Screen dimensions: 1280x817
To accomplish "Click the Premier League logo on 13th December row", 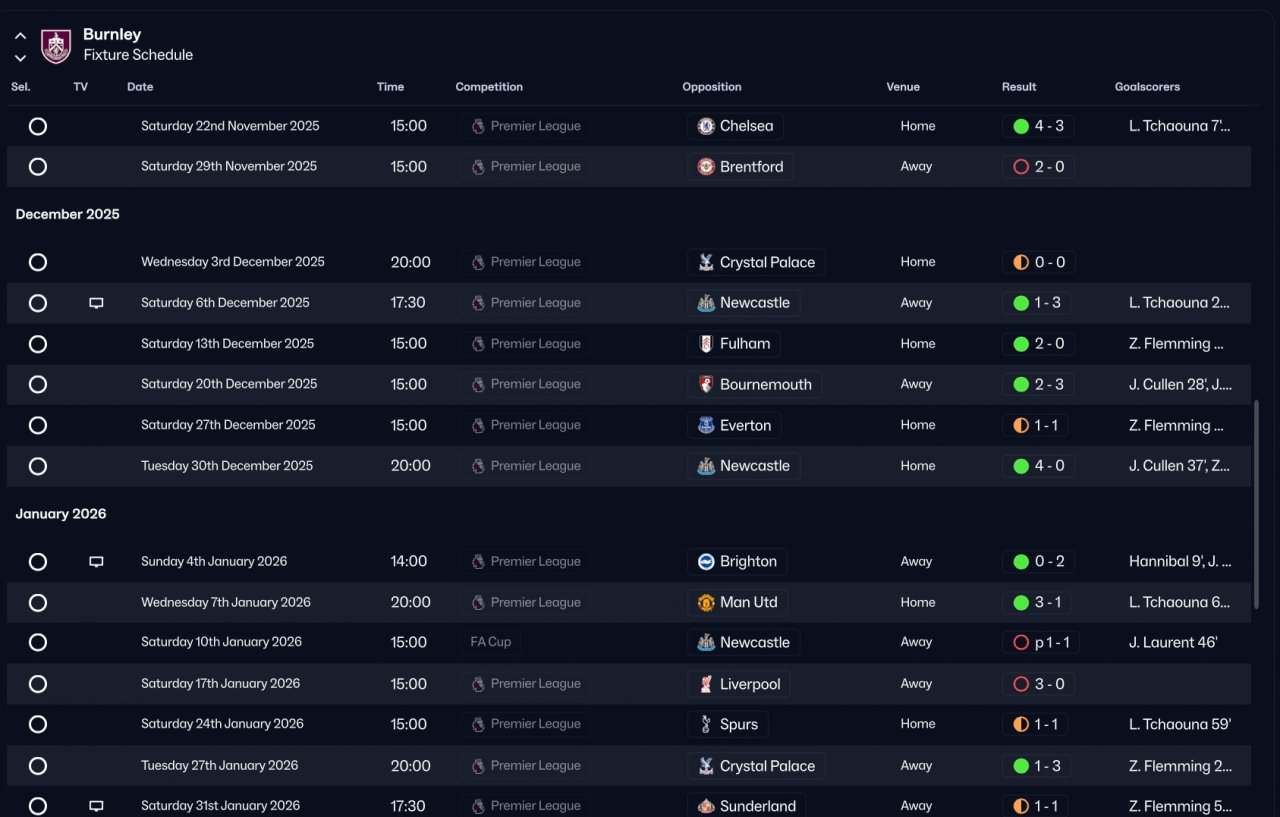I will click(478, 344).
